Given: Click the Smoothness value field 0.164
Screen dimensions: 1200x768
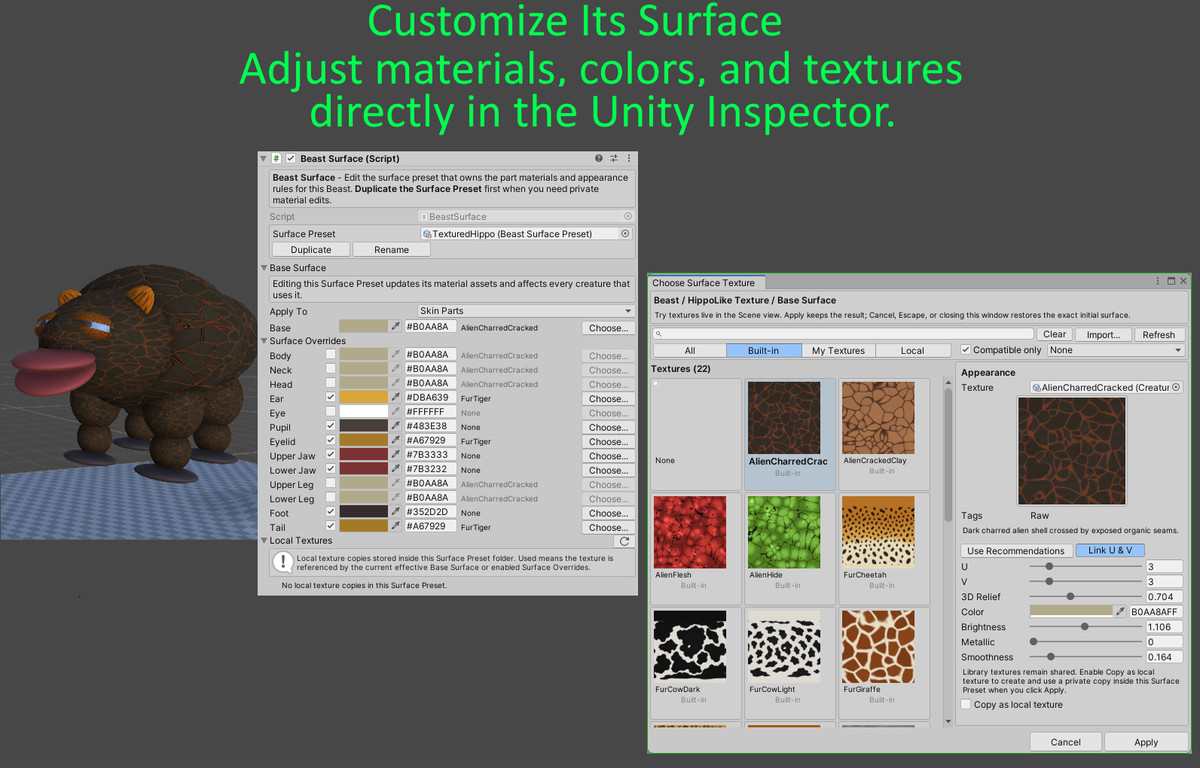Looking at the screenshot, I should coord(1165,657).
